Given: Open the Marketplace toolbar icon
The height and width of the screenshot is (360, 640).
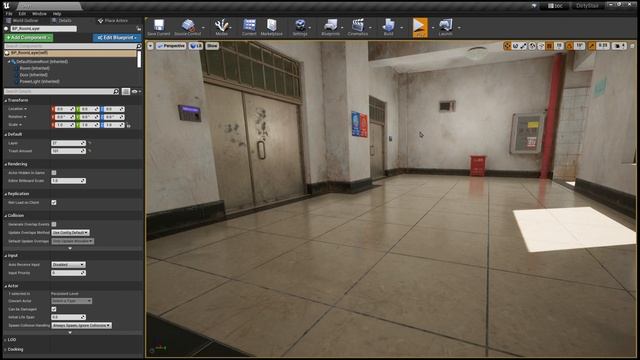Looking at the screenshot, I should click(271, 25).
